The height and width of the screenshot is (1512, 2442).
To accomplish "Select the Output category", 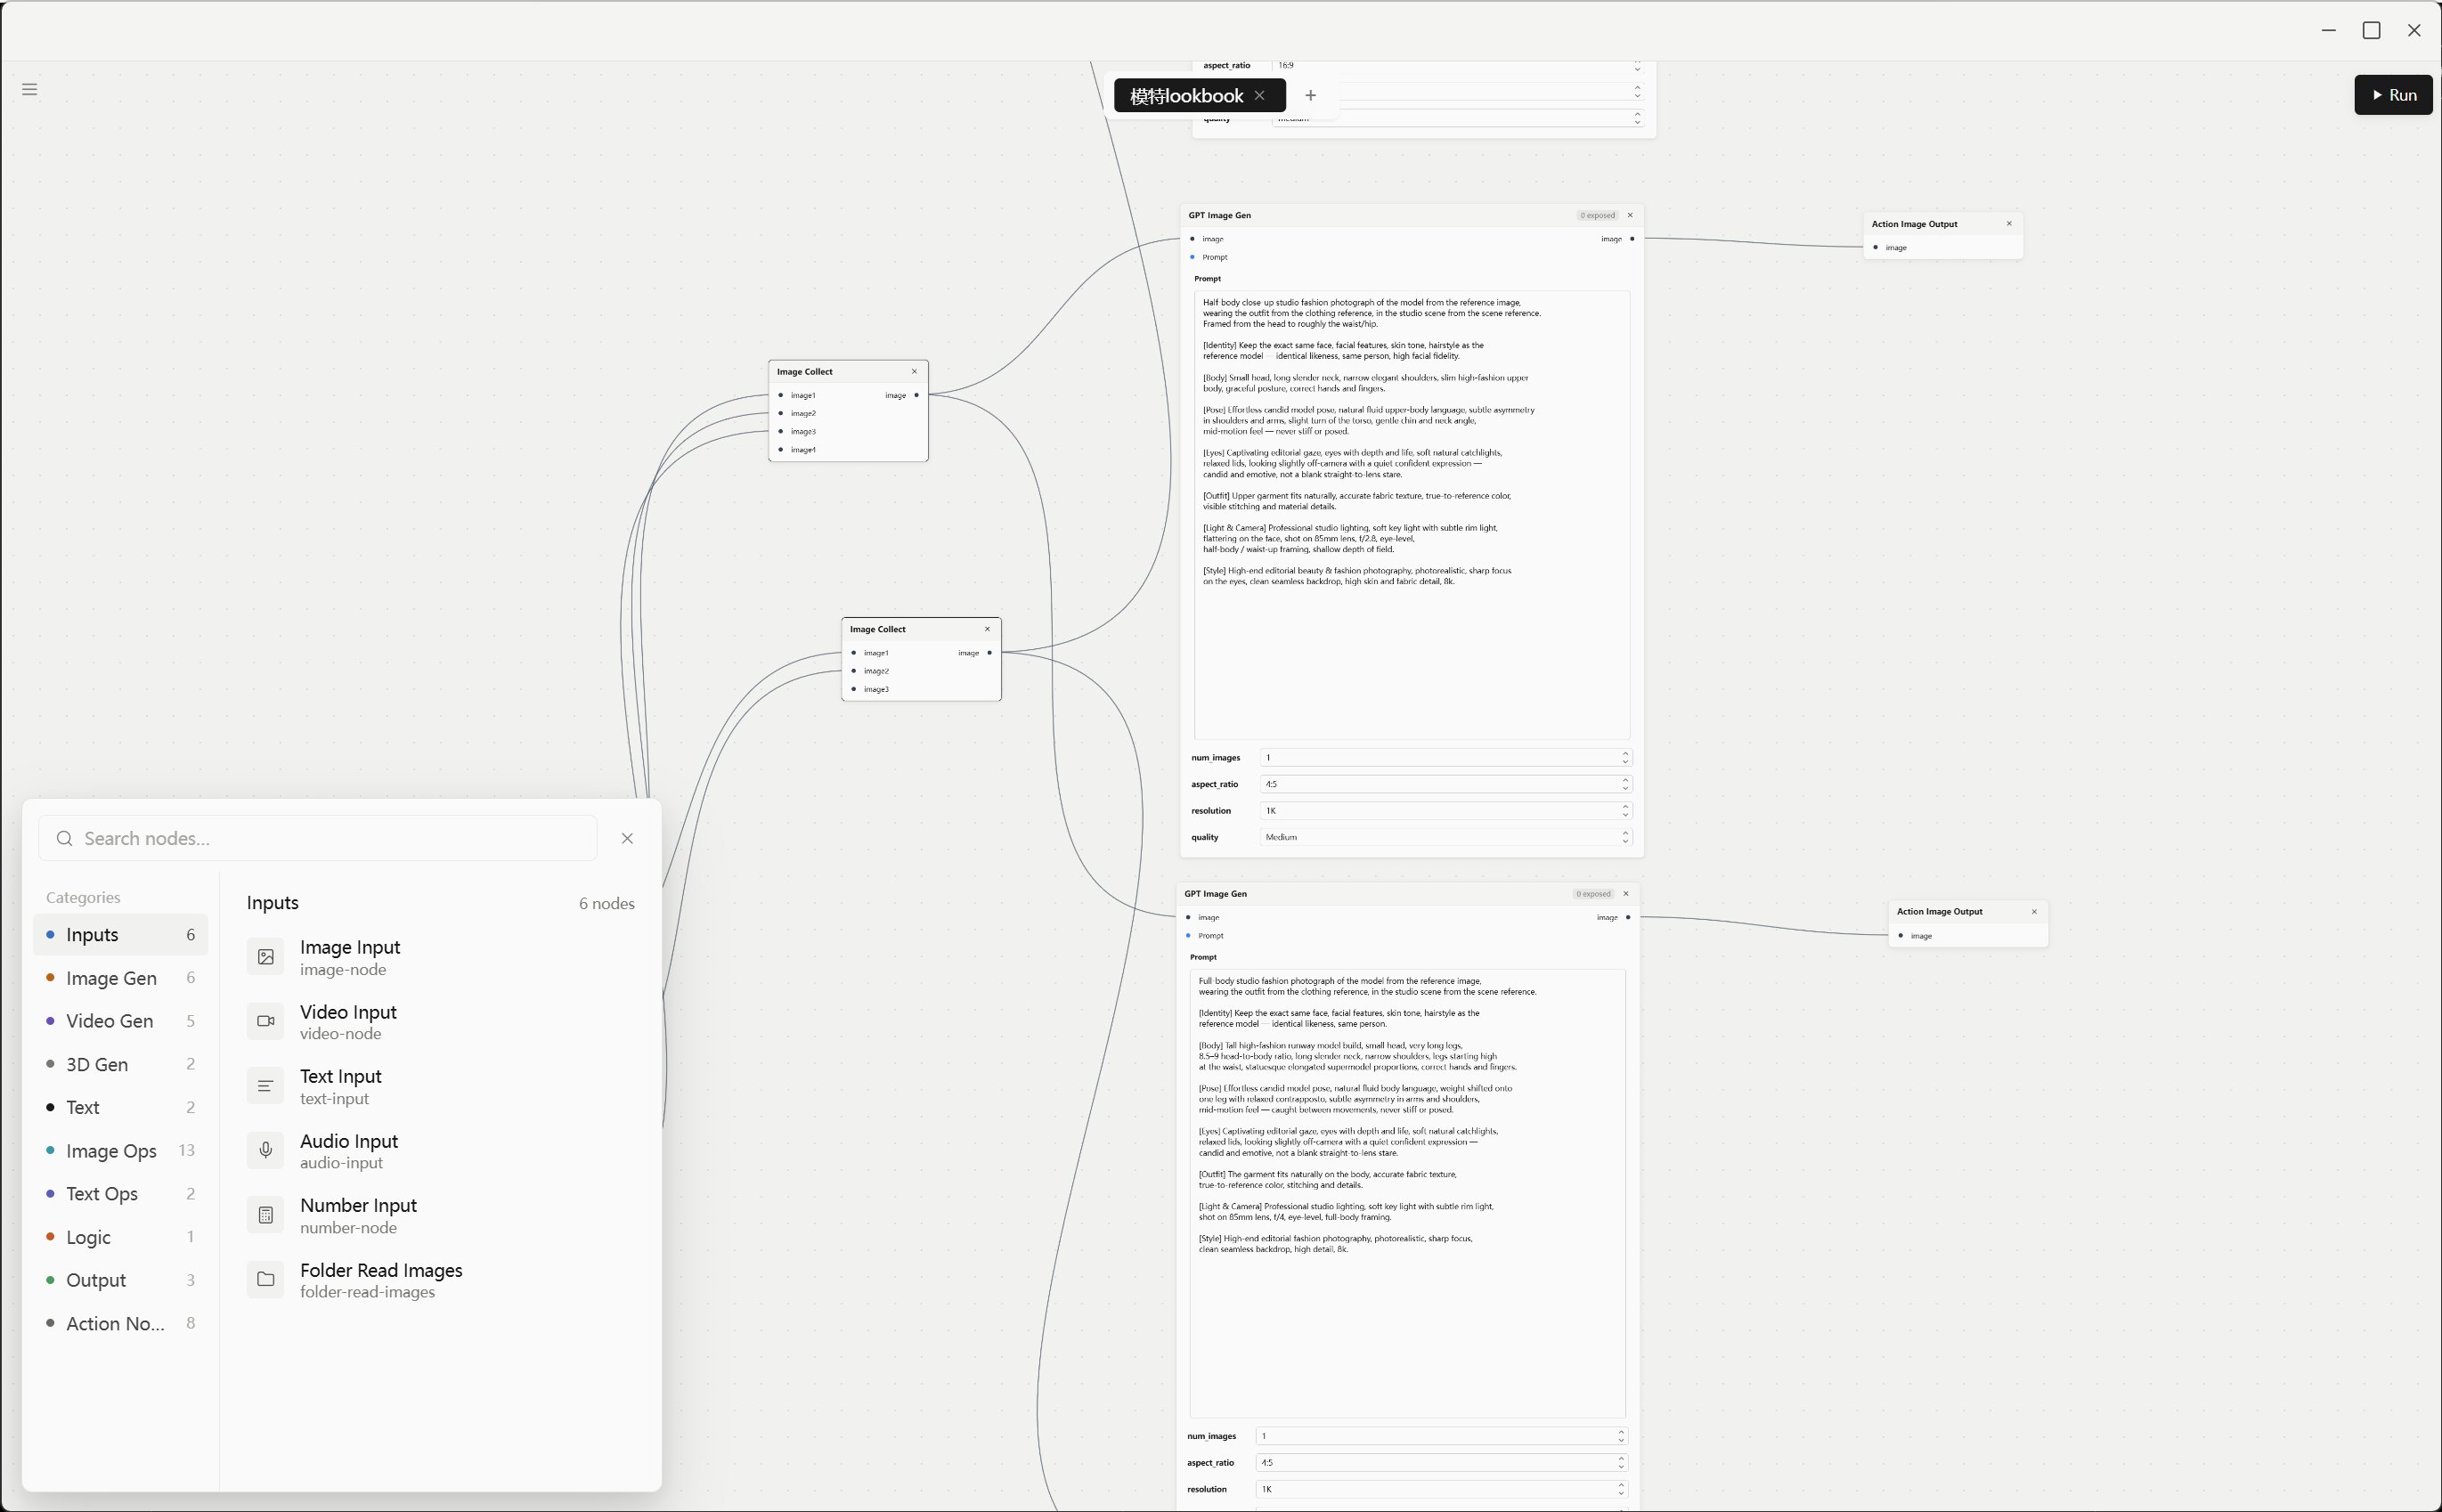I will 120,1280.
